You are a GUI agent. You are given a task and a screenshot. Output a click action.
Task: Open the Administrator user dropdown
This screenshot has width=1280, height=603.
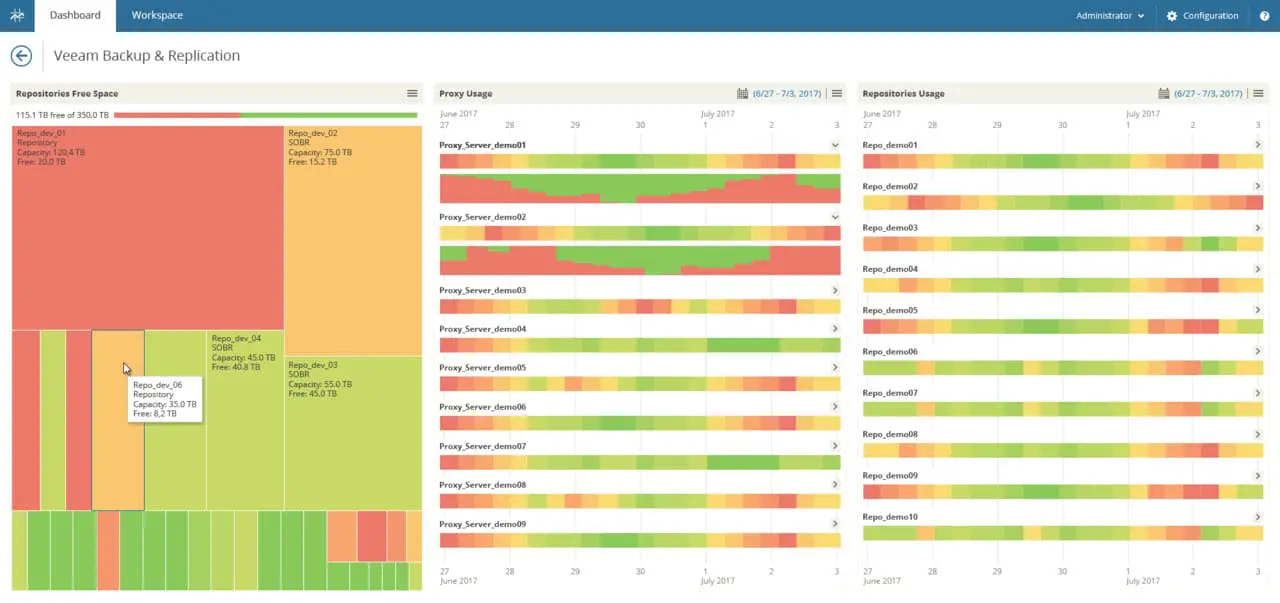click(x=1110, y=16)
